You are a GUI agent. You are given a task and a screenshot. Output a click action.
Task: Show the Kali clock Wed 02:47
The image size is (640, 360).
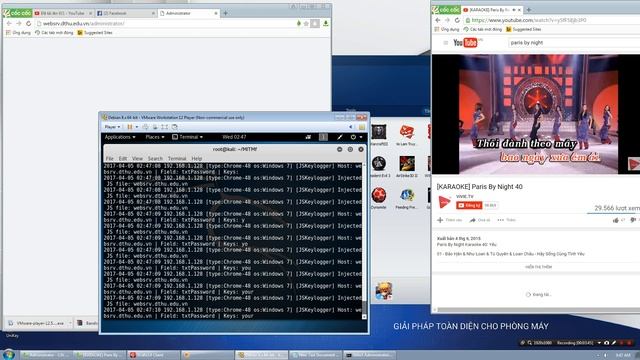pyautogui.click(x=234, y=137)
